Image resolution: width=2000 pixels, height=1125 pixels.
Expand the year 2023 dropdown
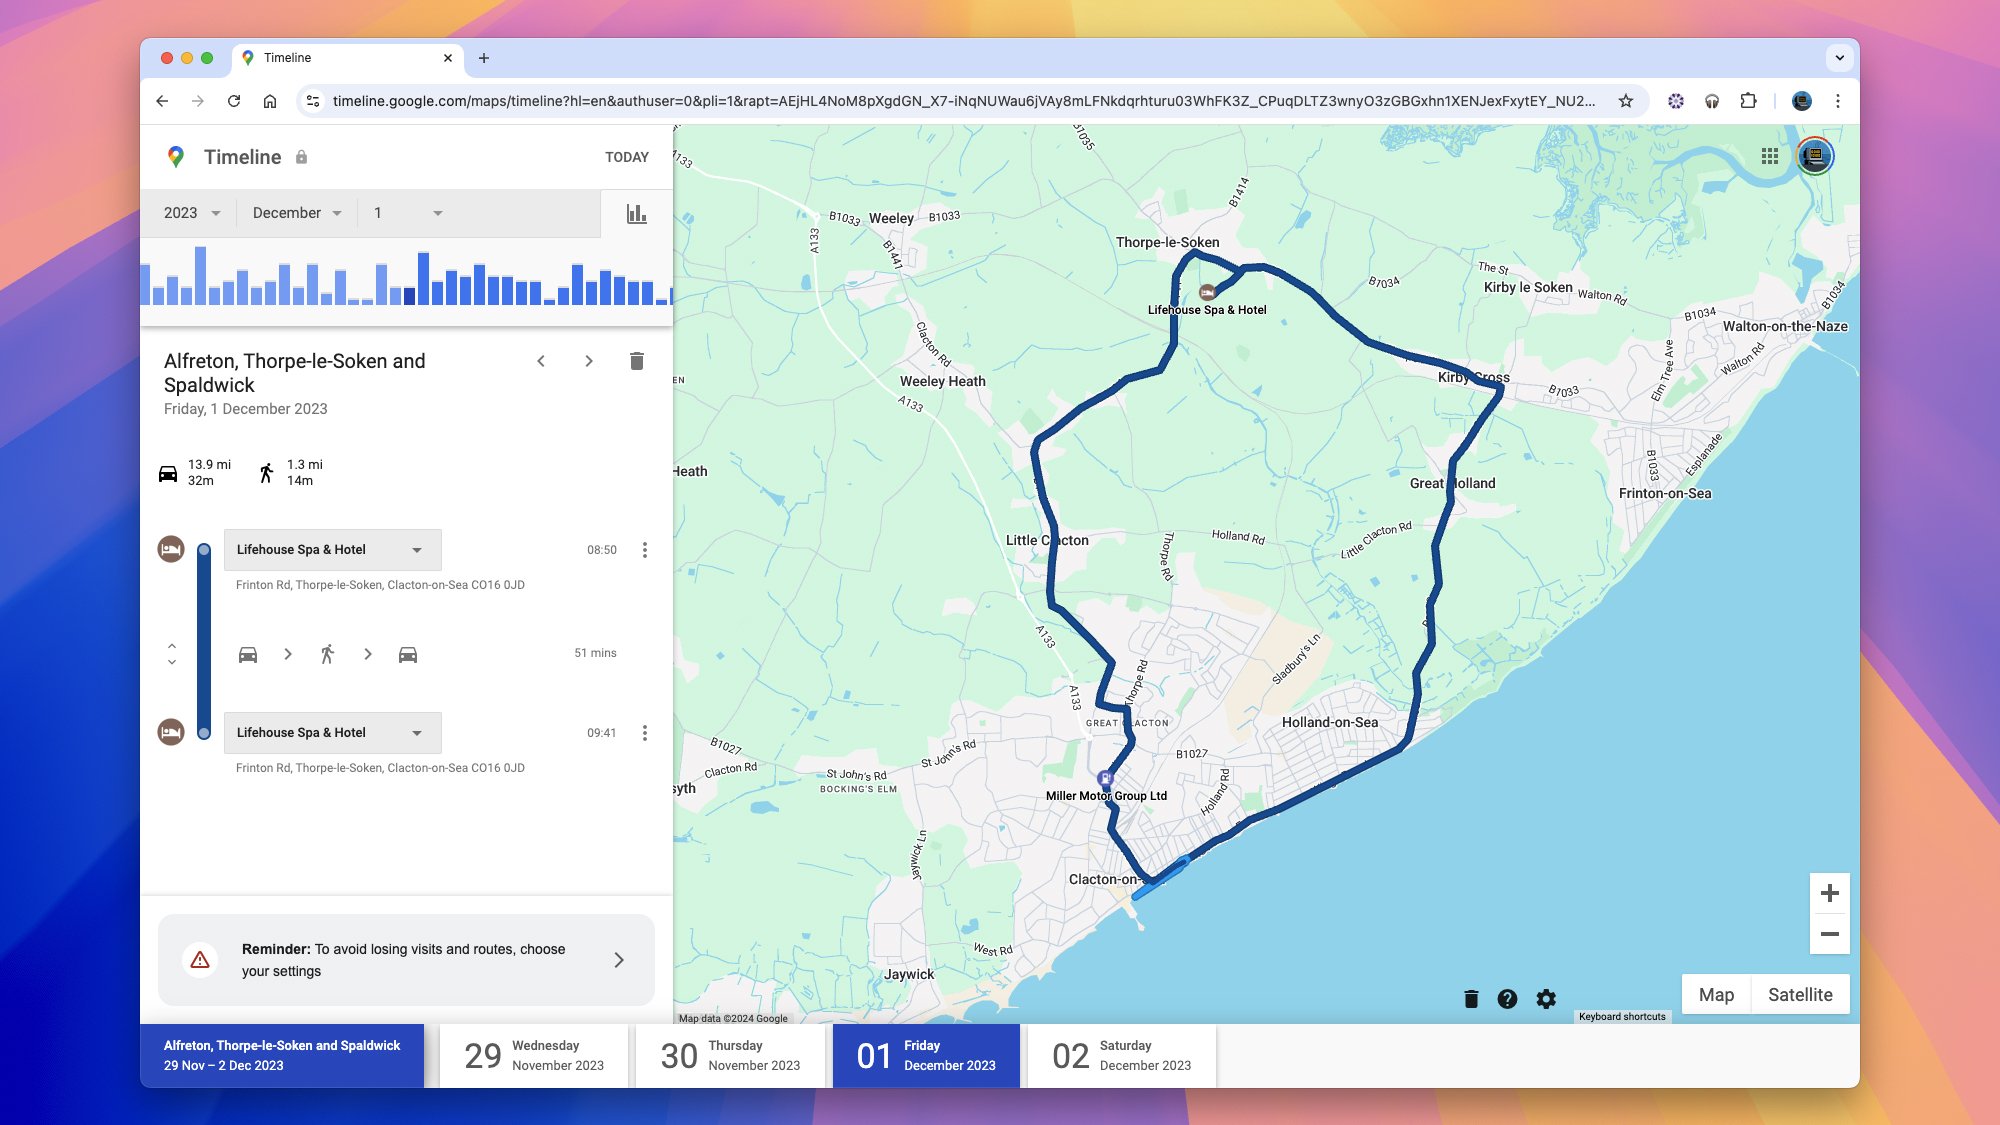click(191, 213)
